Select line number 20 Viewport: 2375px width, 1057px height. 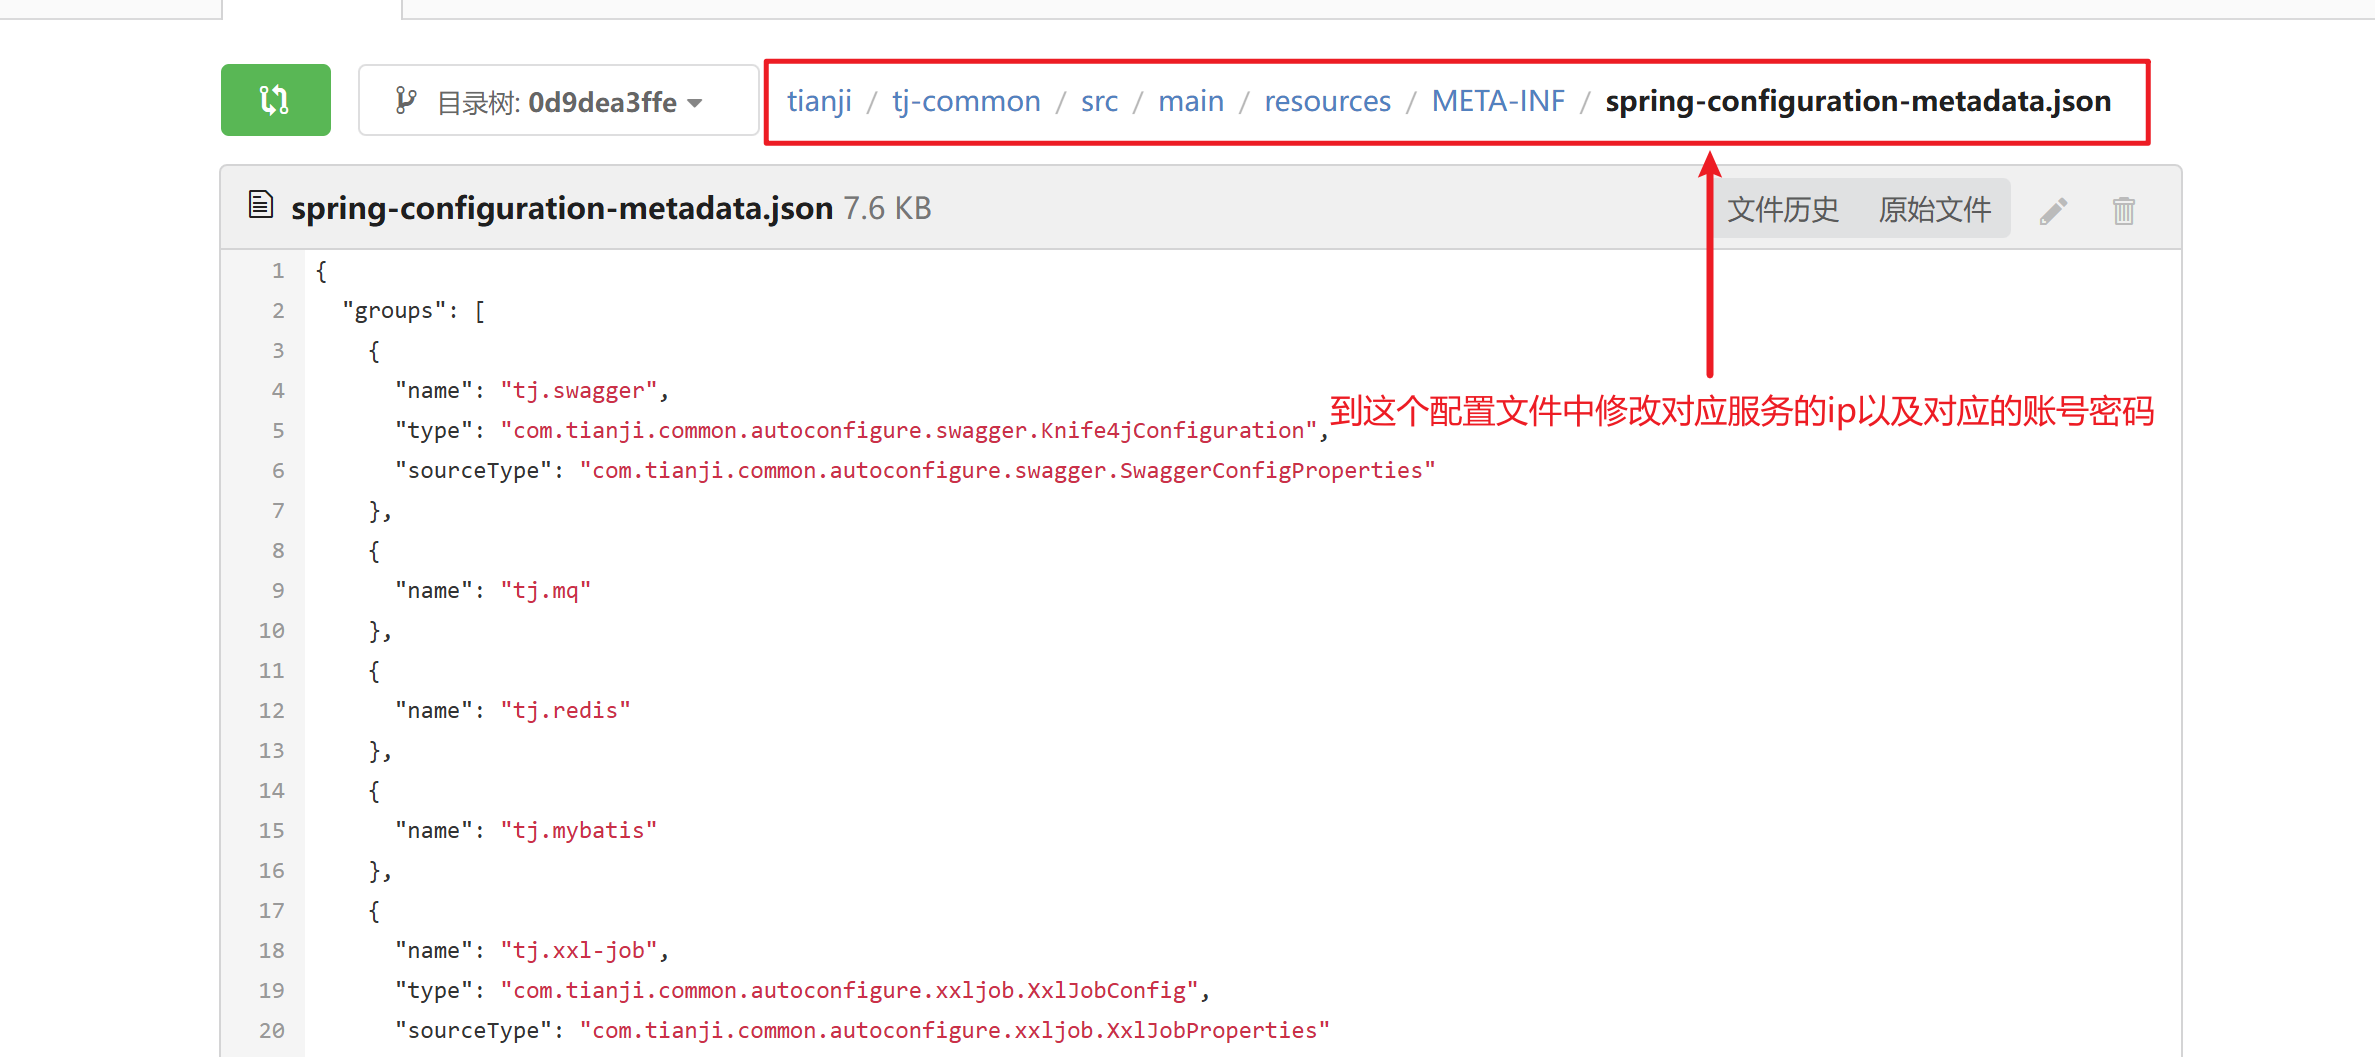point(272,1031)
